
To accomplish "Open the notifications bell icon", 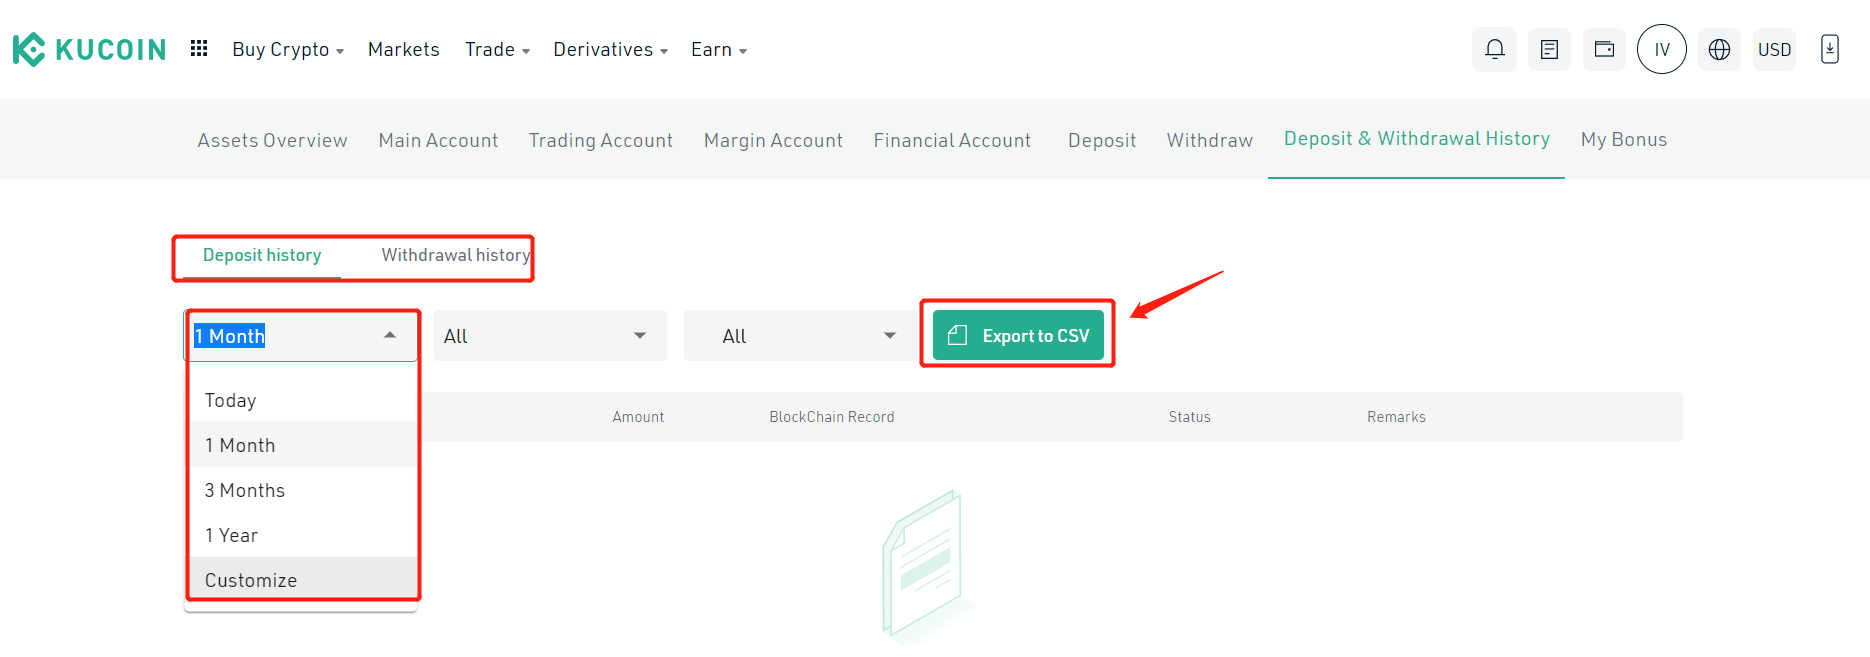I will [1494, 49].
